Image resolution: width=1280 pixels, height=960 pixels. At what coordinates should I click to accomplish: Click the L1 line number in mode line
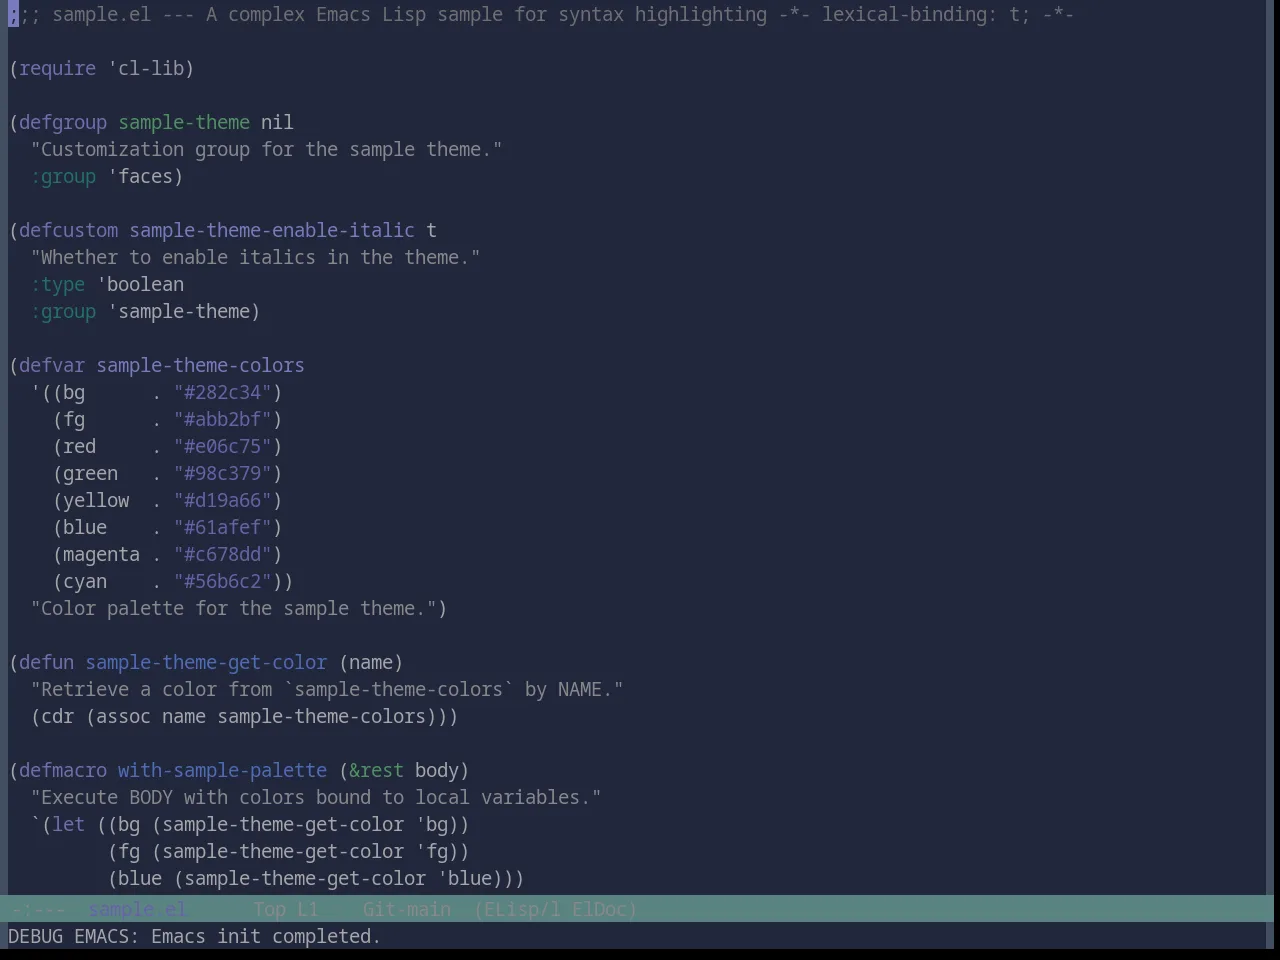click(x=308, y=909)
